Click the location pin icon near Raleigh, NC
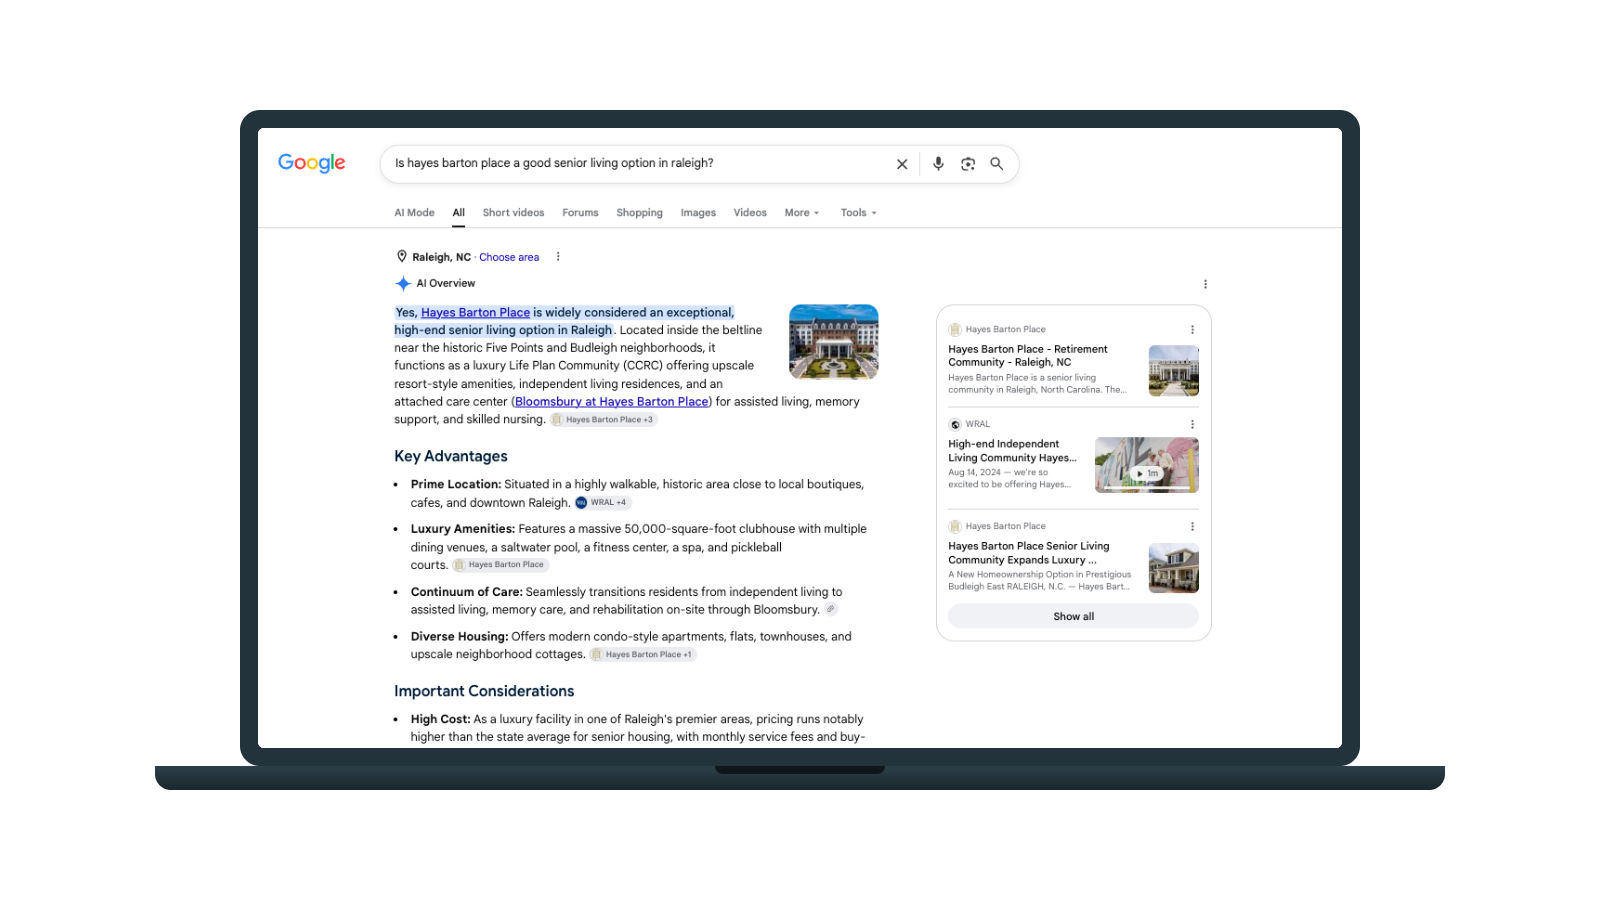1600x900 pixels. pos(402,257)
